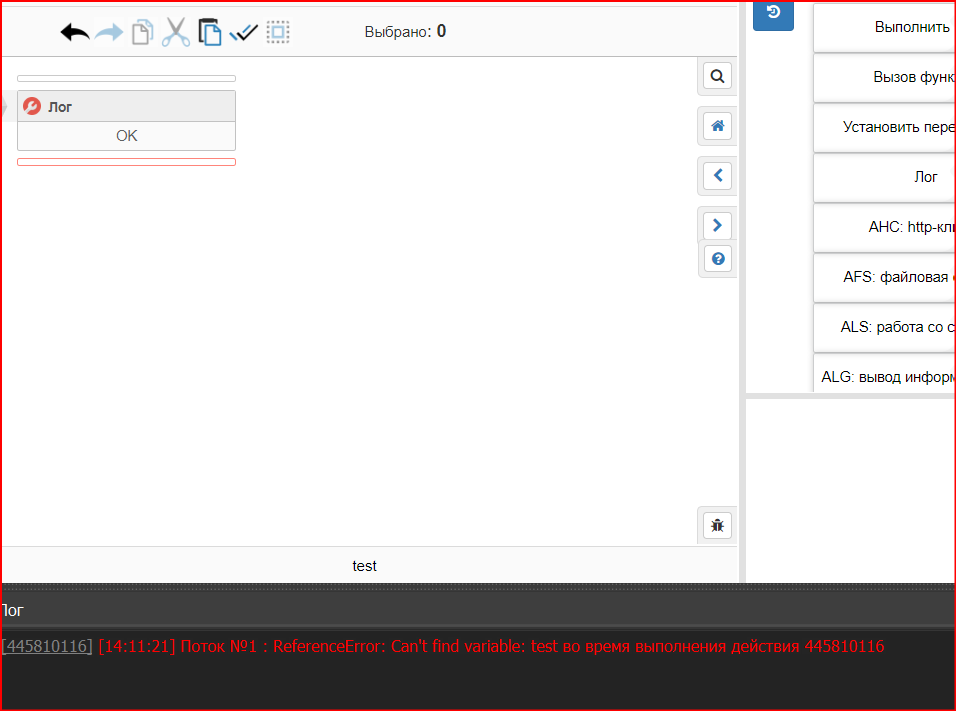This screenshot has height=711, width=956.
Task: Click the bug debug icon
Action: click(x=717, y=525)
